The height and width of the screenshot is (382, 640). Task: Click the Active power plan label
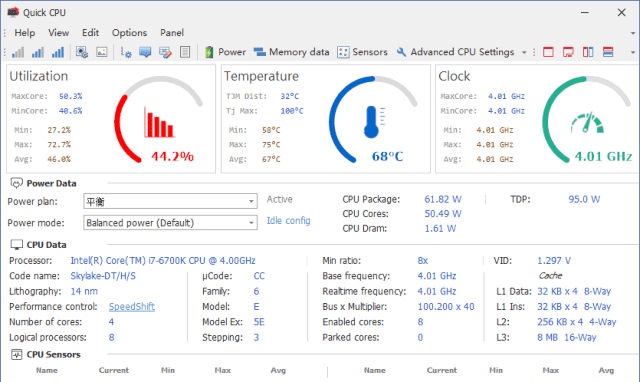(280, 199)
